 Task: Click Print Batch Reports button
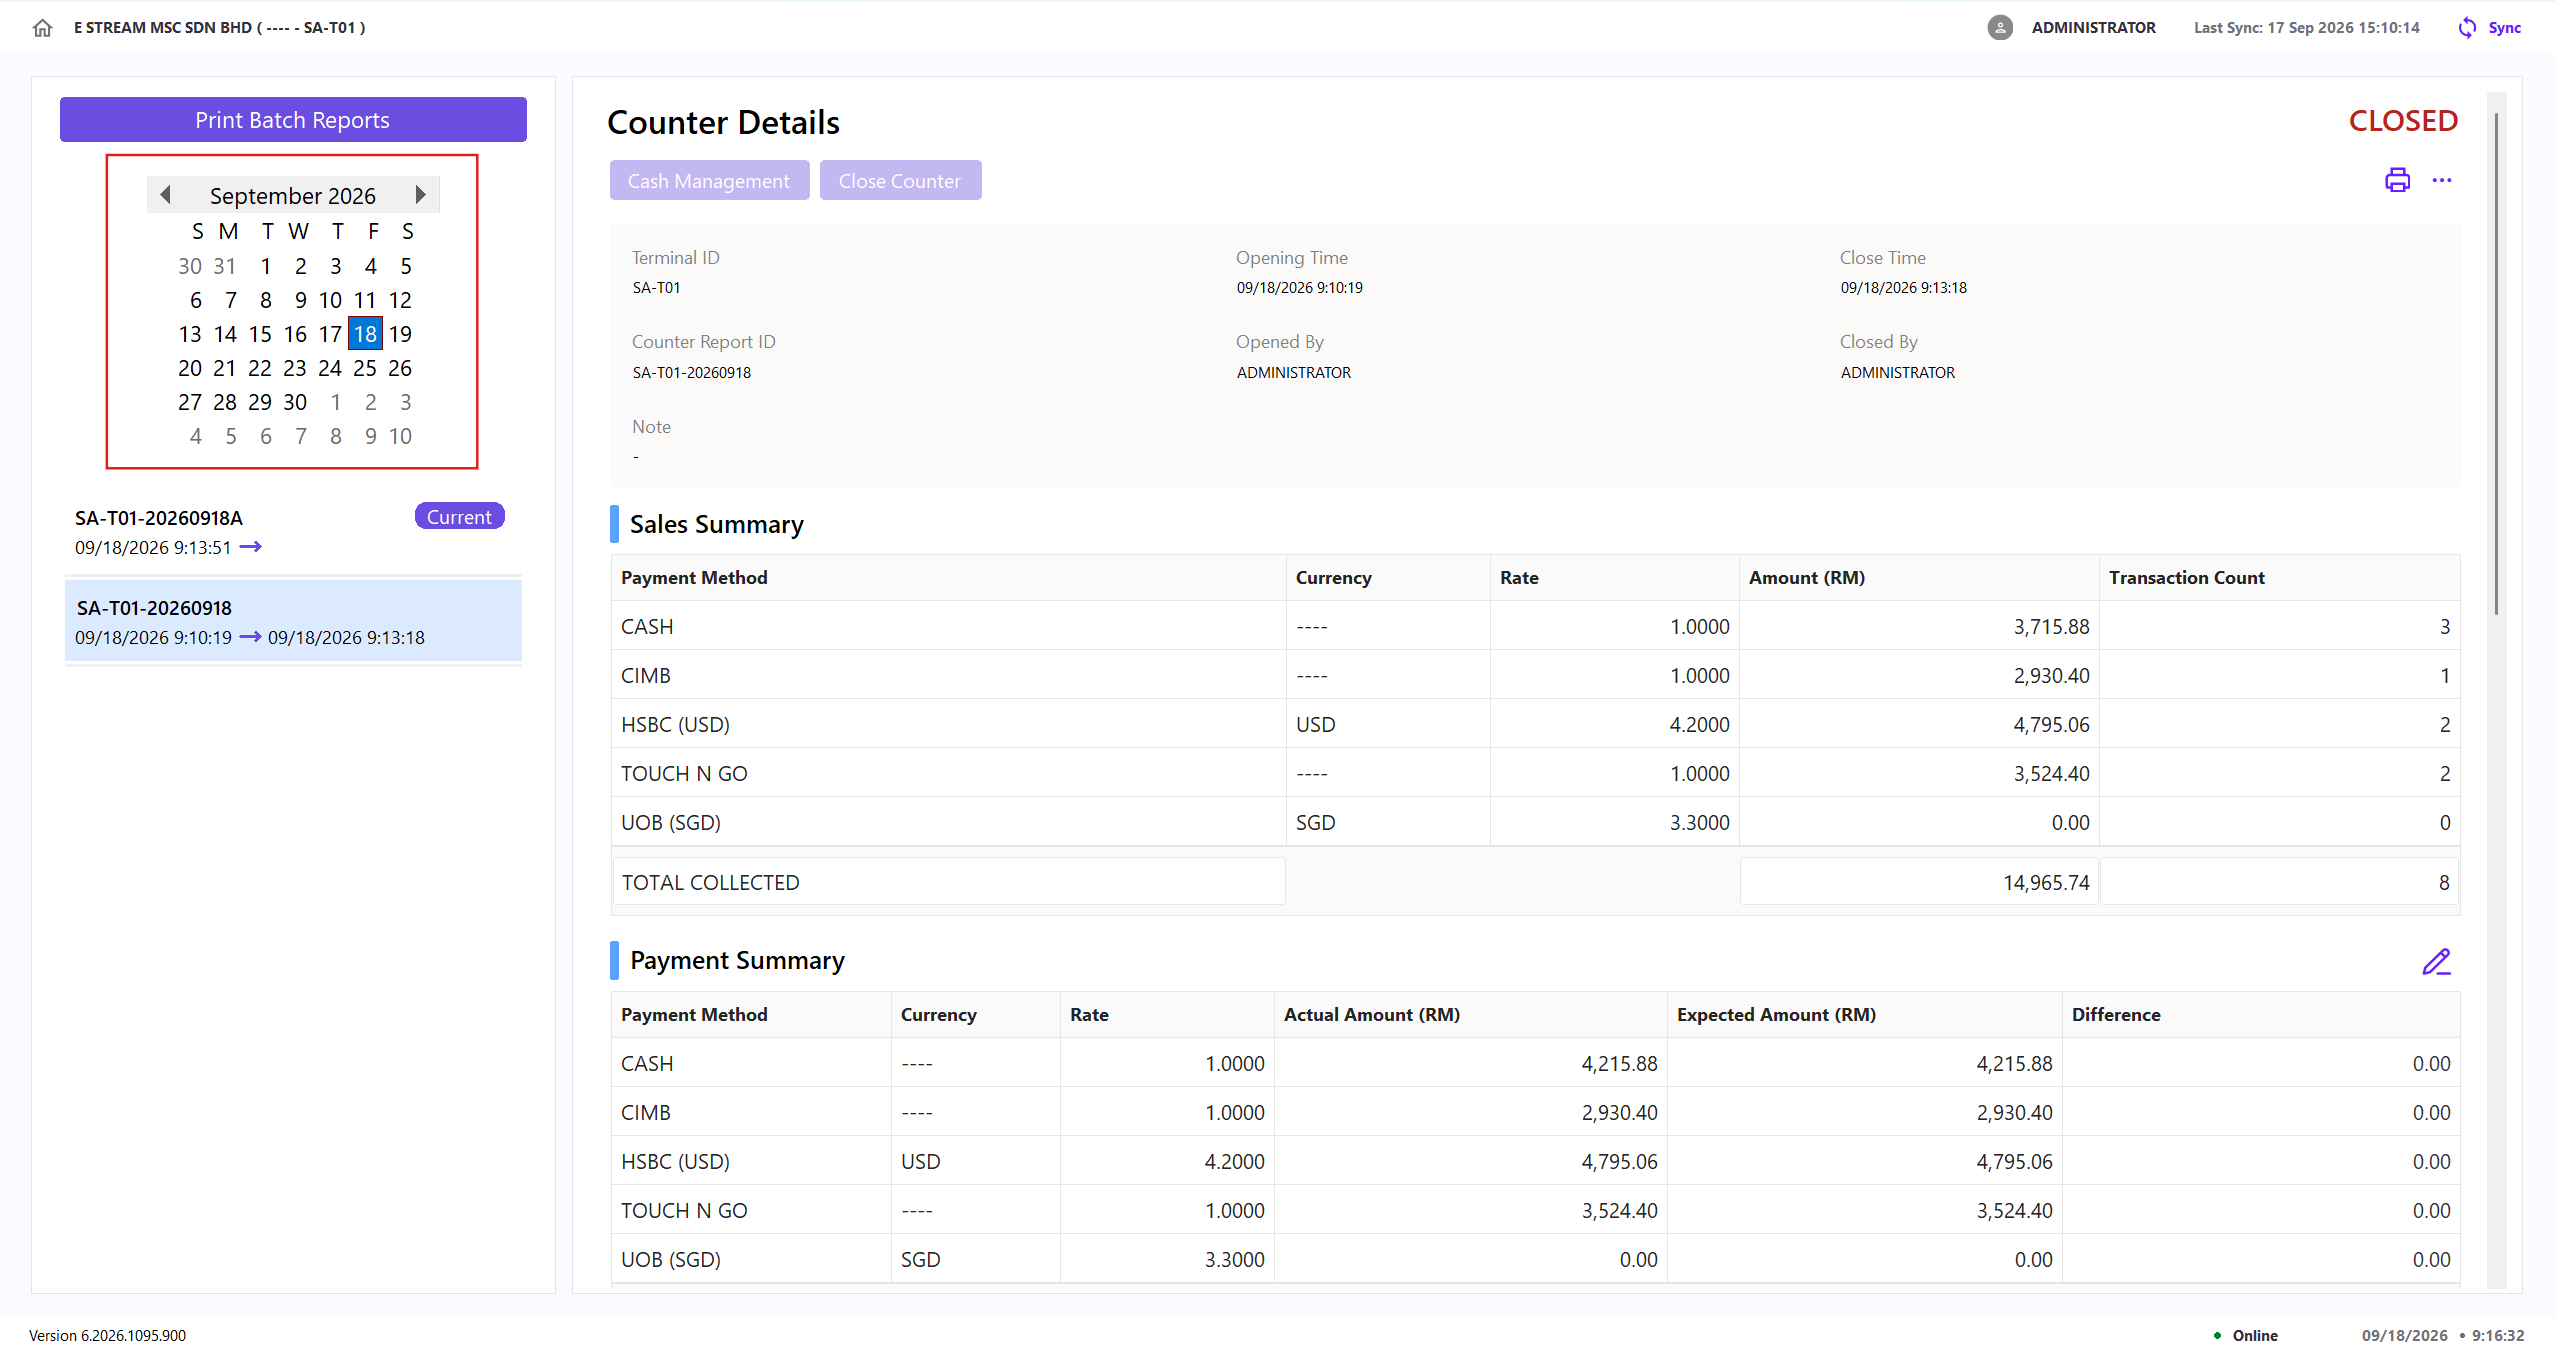pyautogui.click(x=293, y=120)
